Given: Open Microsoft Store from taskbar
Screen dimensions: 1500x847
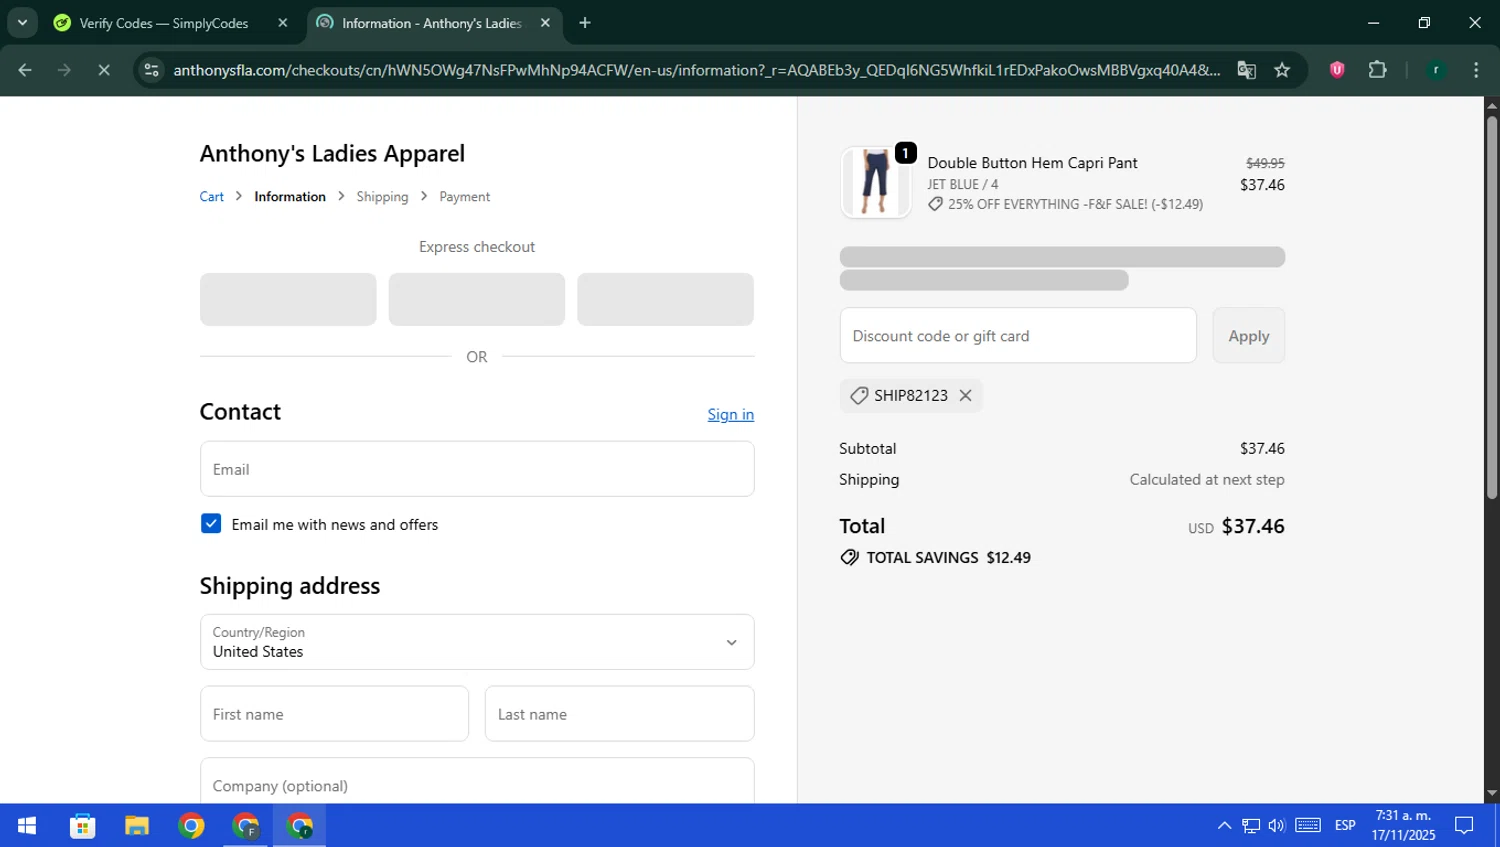Looking at the screenshot, I should click(x=82, y=826).
